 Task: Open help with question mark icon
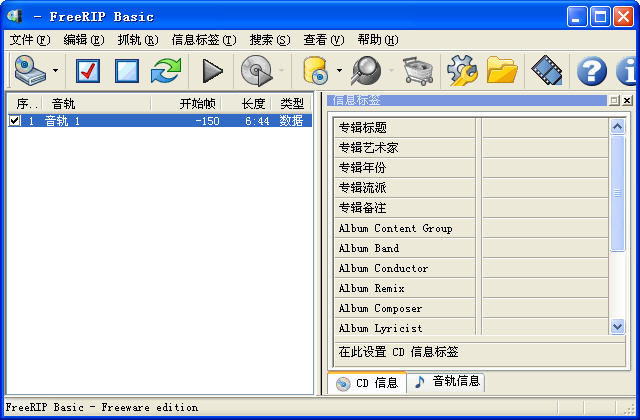591,71
